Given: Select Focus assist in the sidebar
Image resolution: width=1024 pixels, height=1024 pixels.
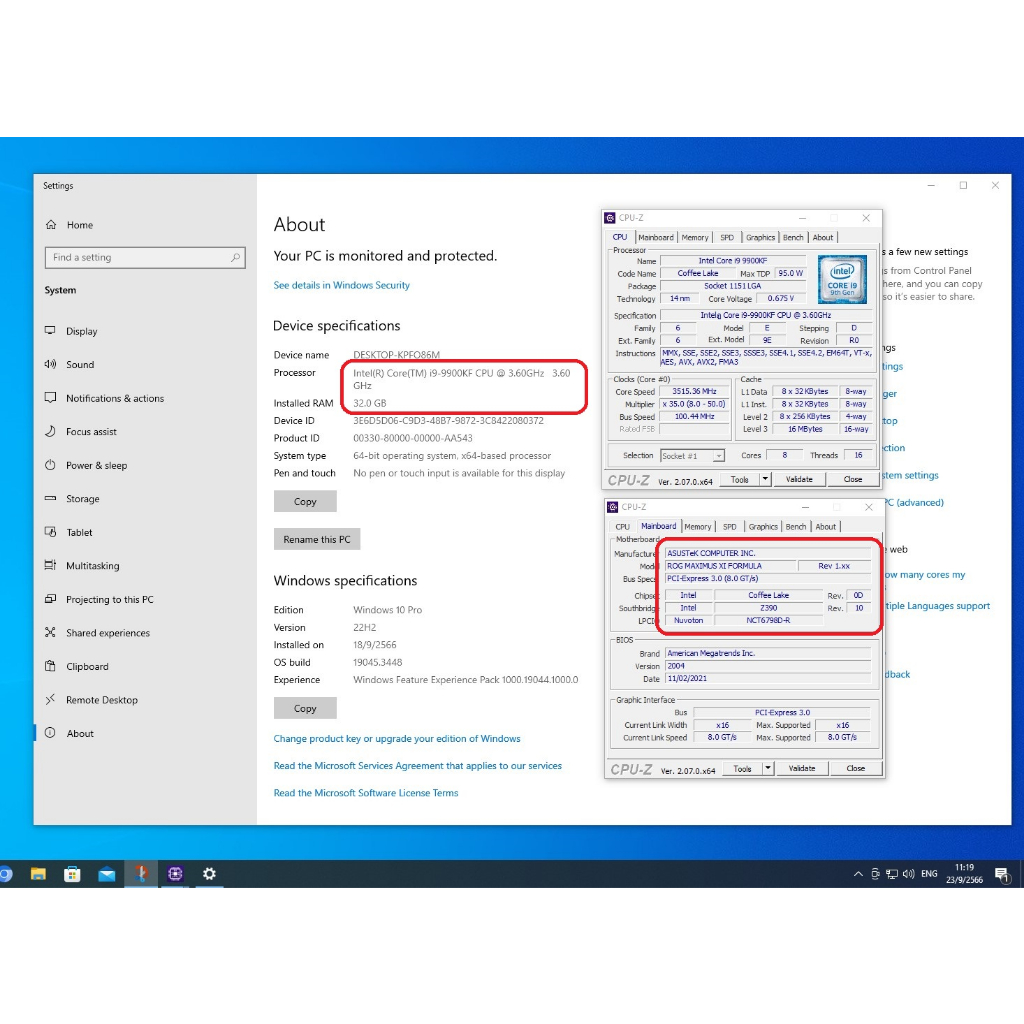Looking at the screenshot, I should 91,432.
